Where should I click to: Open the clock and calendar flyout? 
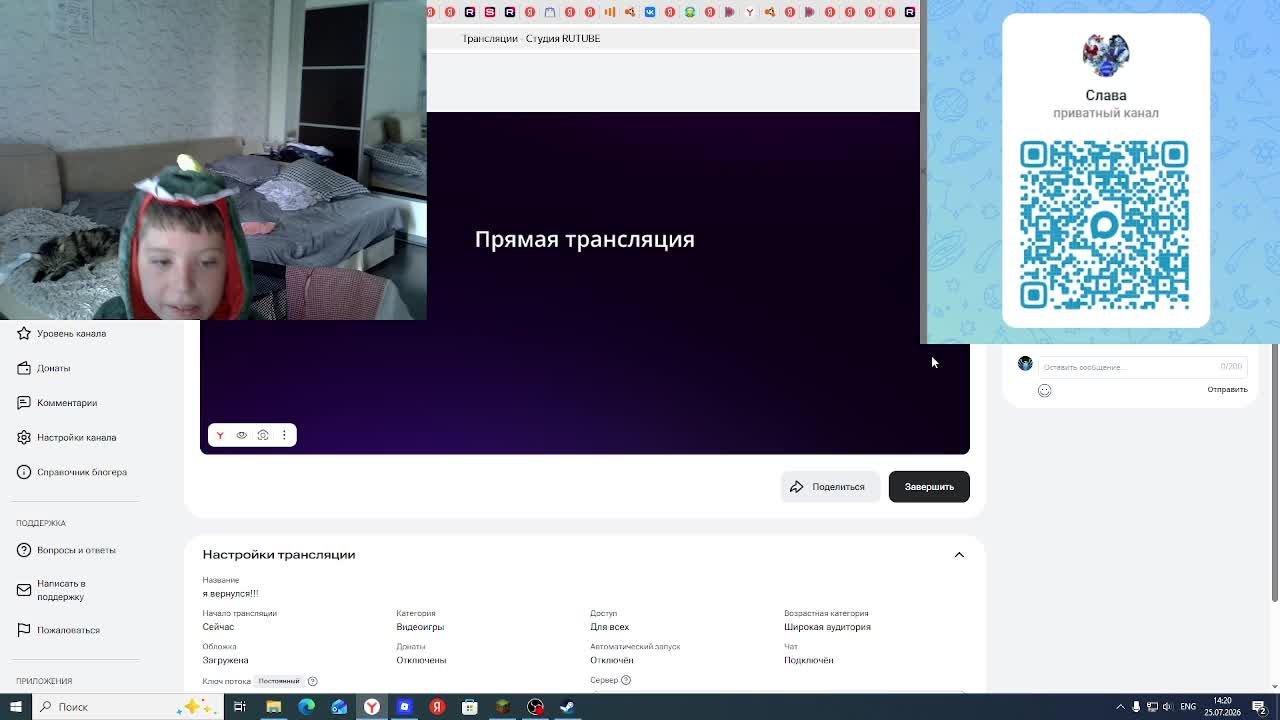1222,707
